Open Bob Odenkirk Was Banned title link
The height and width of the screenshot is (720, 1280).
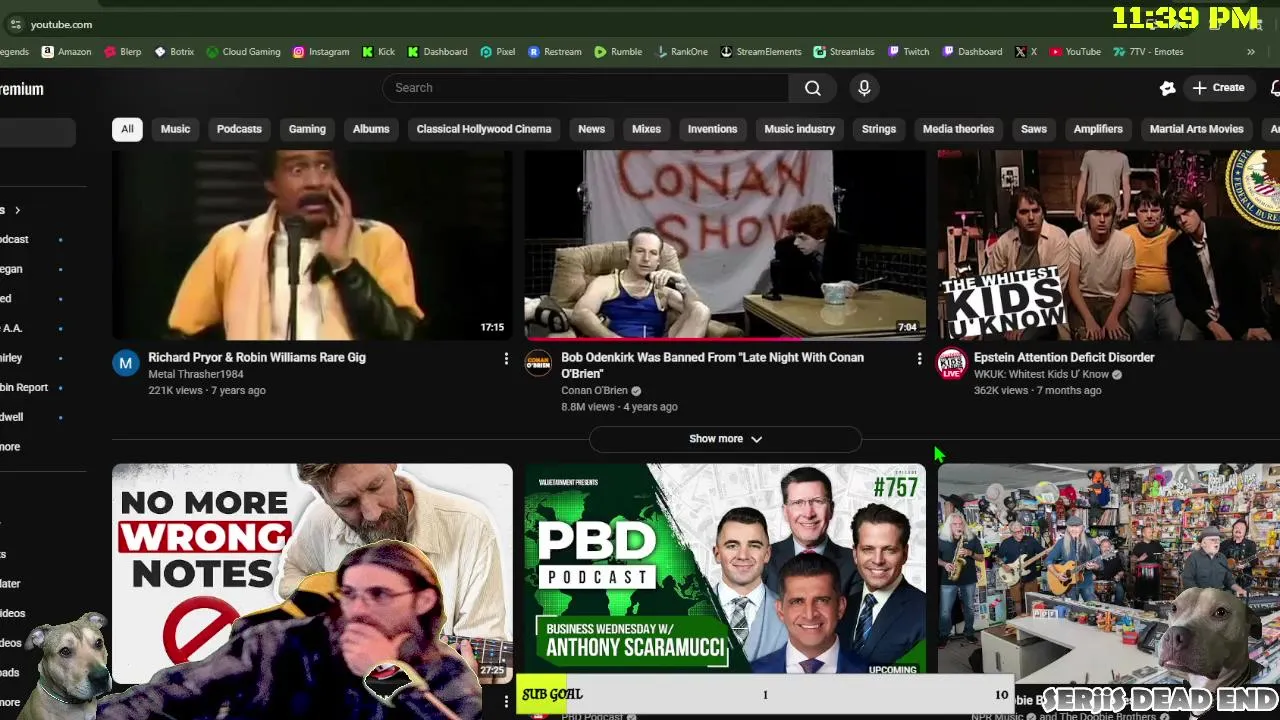tap(712, 365)
